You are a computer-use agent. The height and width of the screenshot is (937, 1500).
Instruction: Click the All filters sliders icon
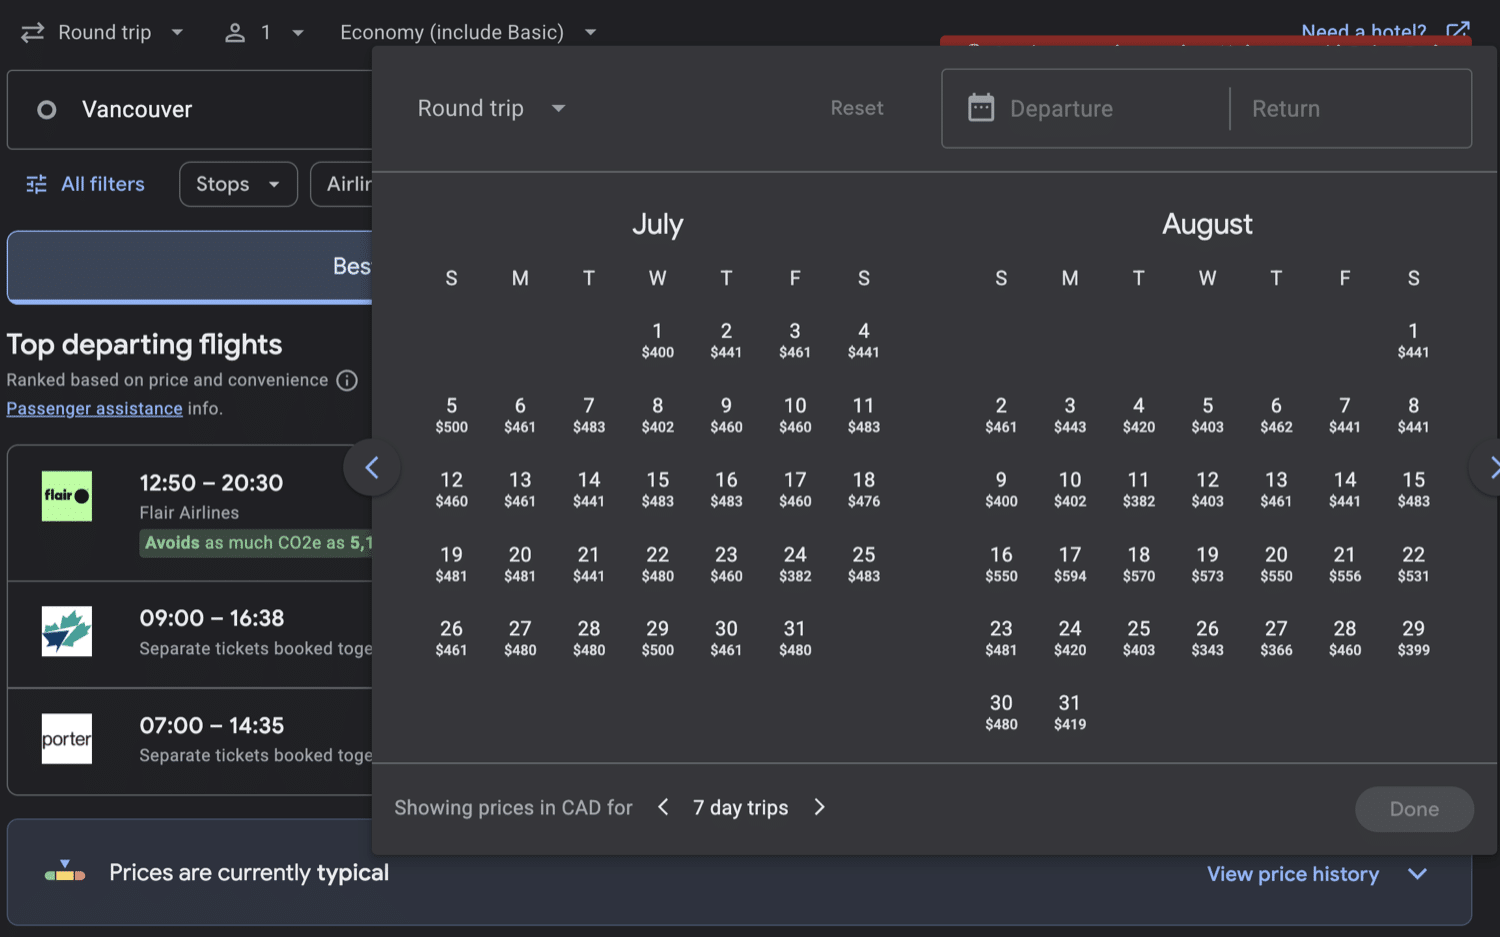point(37,184)
